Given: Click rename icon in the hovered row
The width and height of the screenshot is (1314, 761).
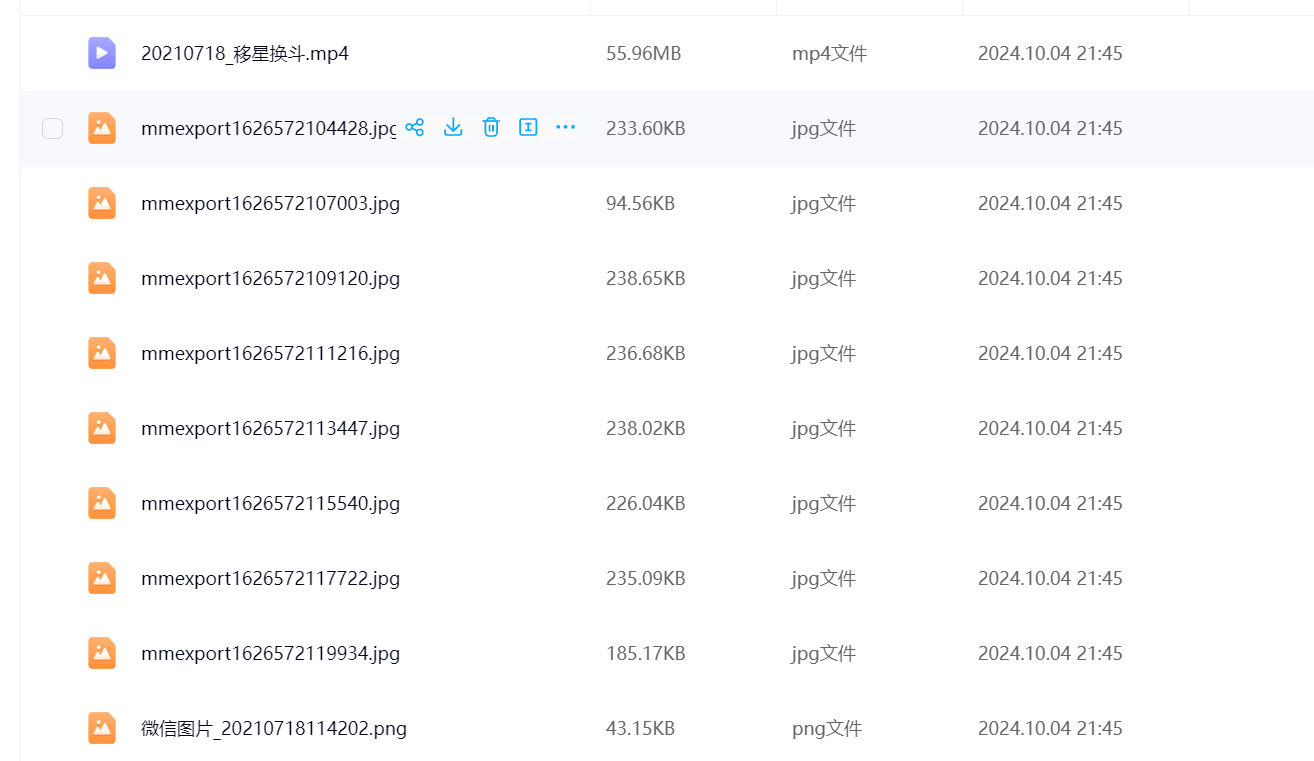Looking at the screenshot, I should pyautogui.click(x=528, y=127).
